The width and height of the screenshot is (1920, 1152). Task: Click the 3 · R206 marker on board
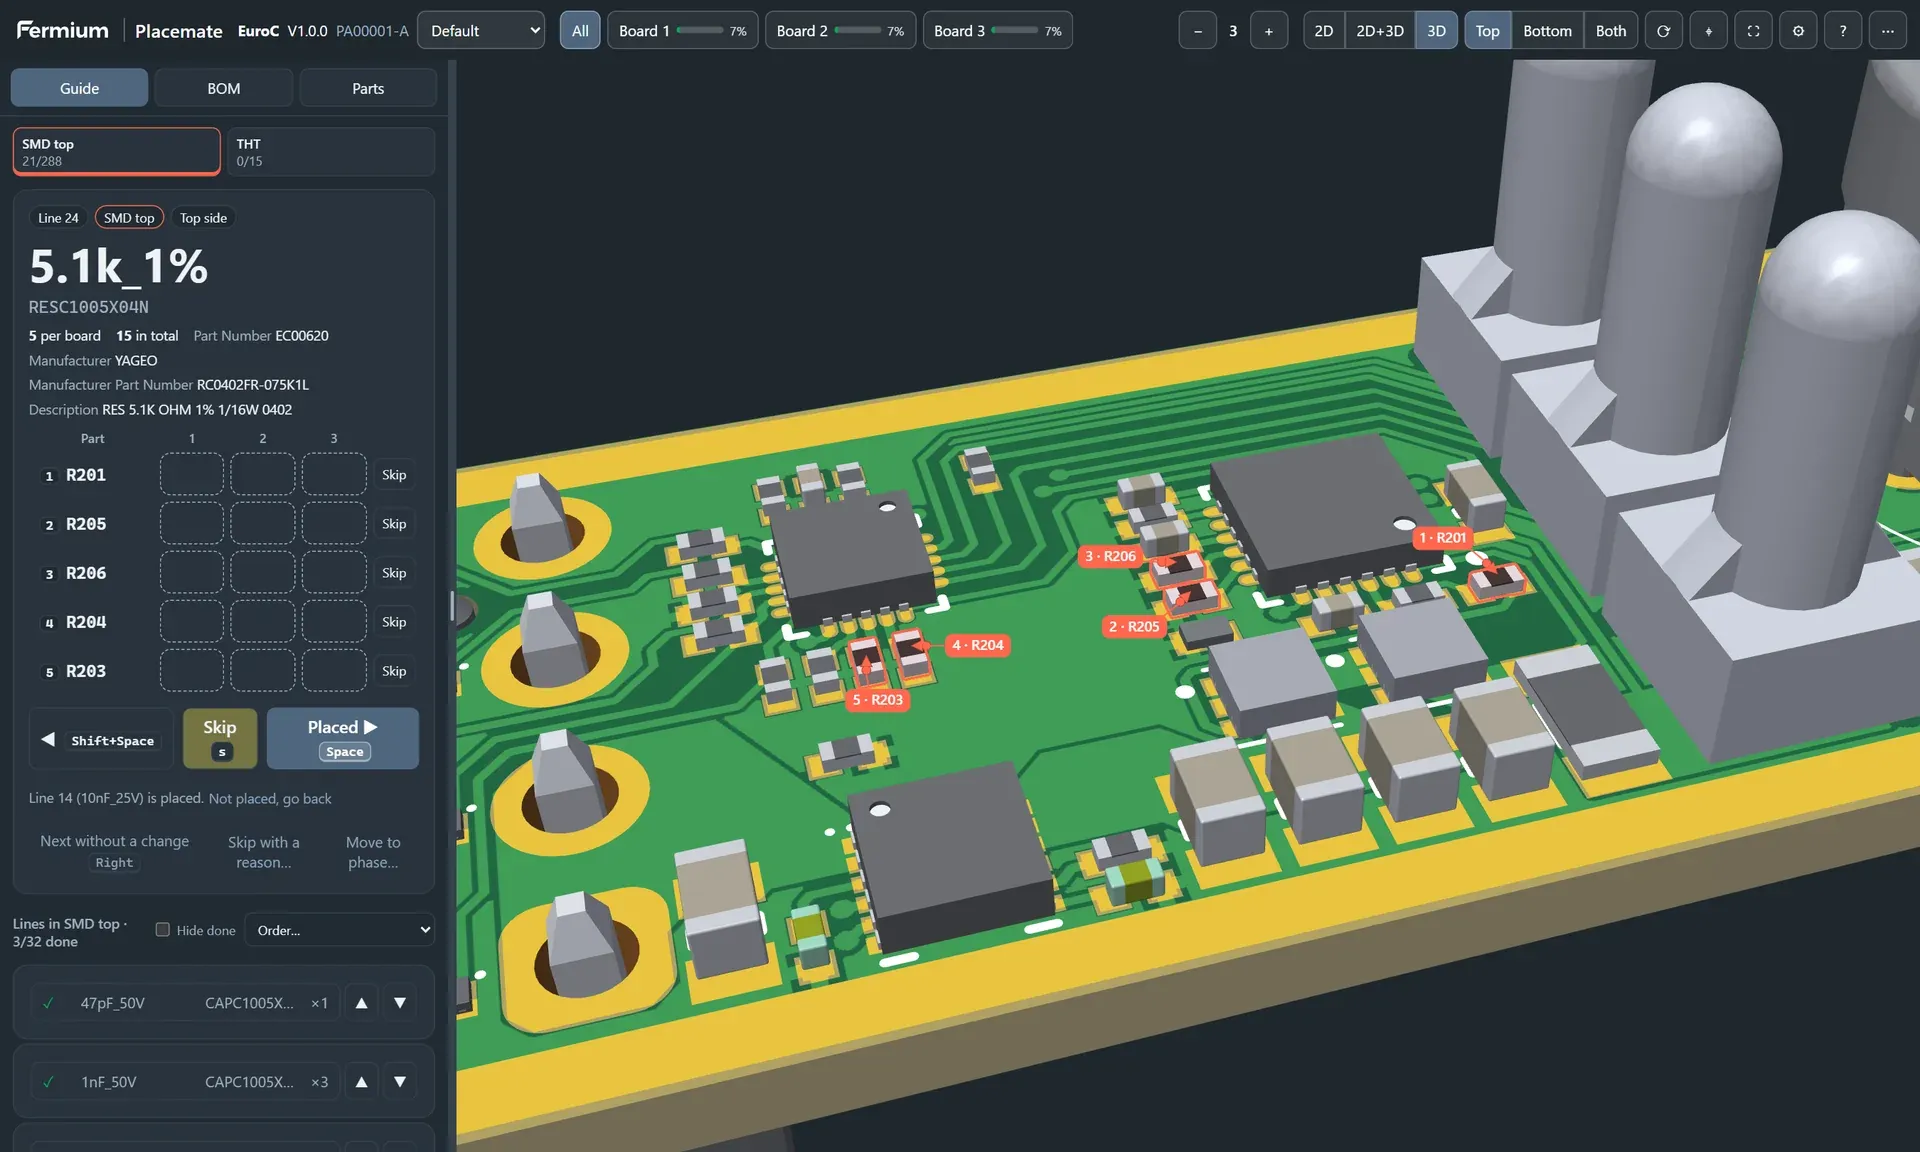pyautogui.click(x=1110, y=556)
